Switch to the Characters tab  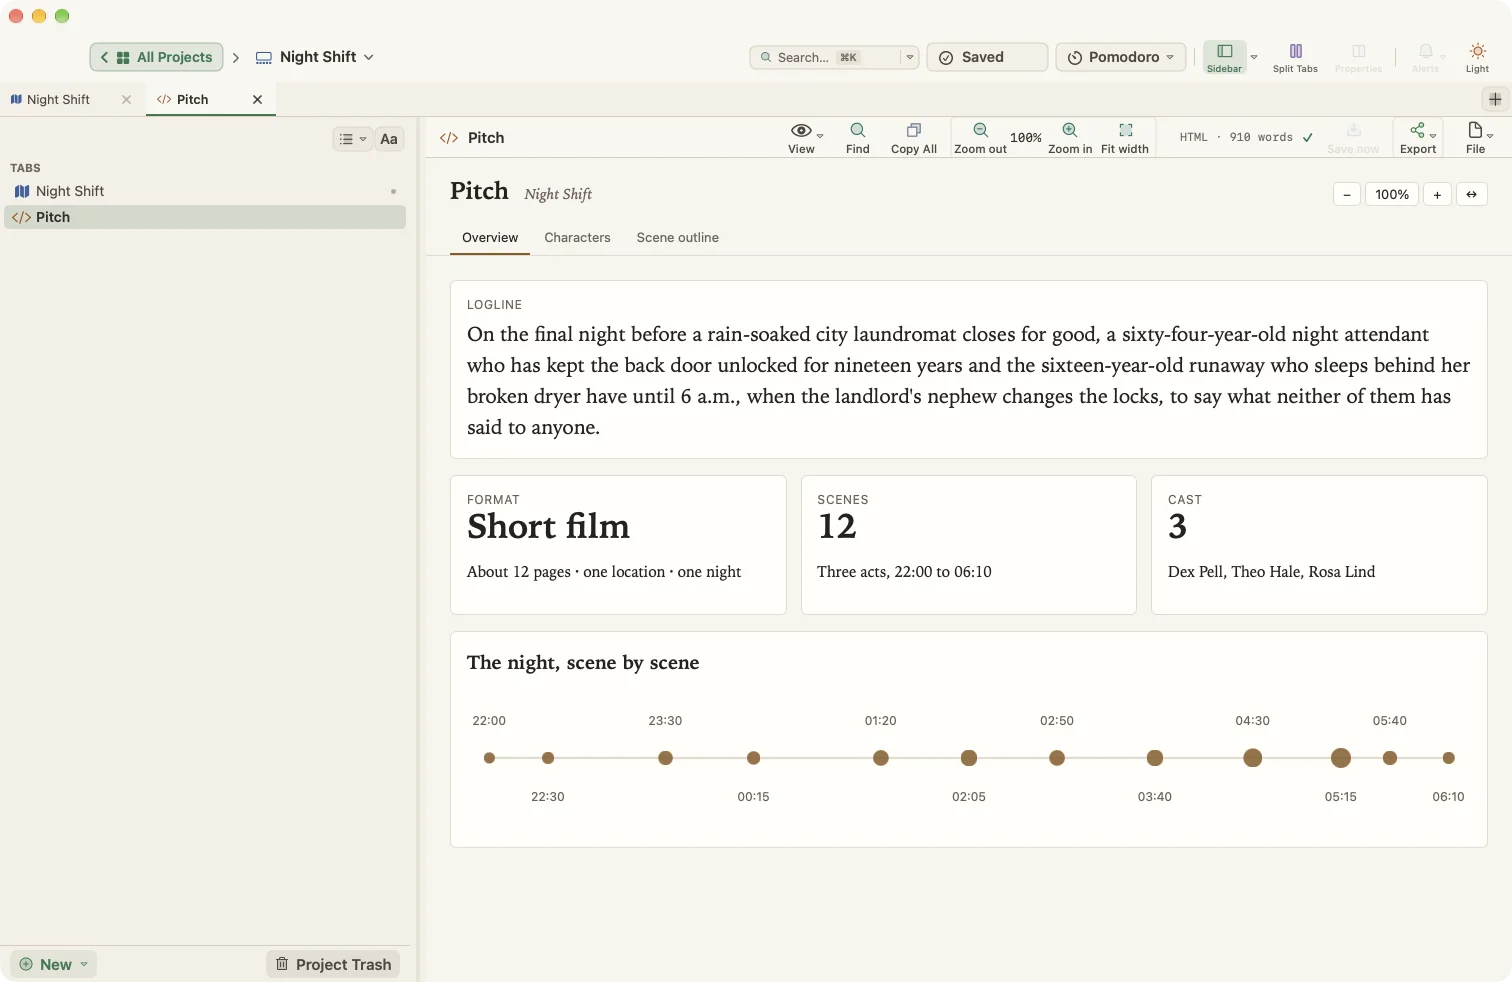pyautogui.click(x=577, y=238)
